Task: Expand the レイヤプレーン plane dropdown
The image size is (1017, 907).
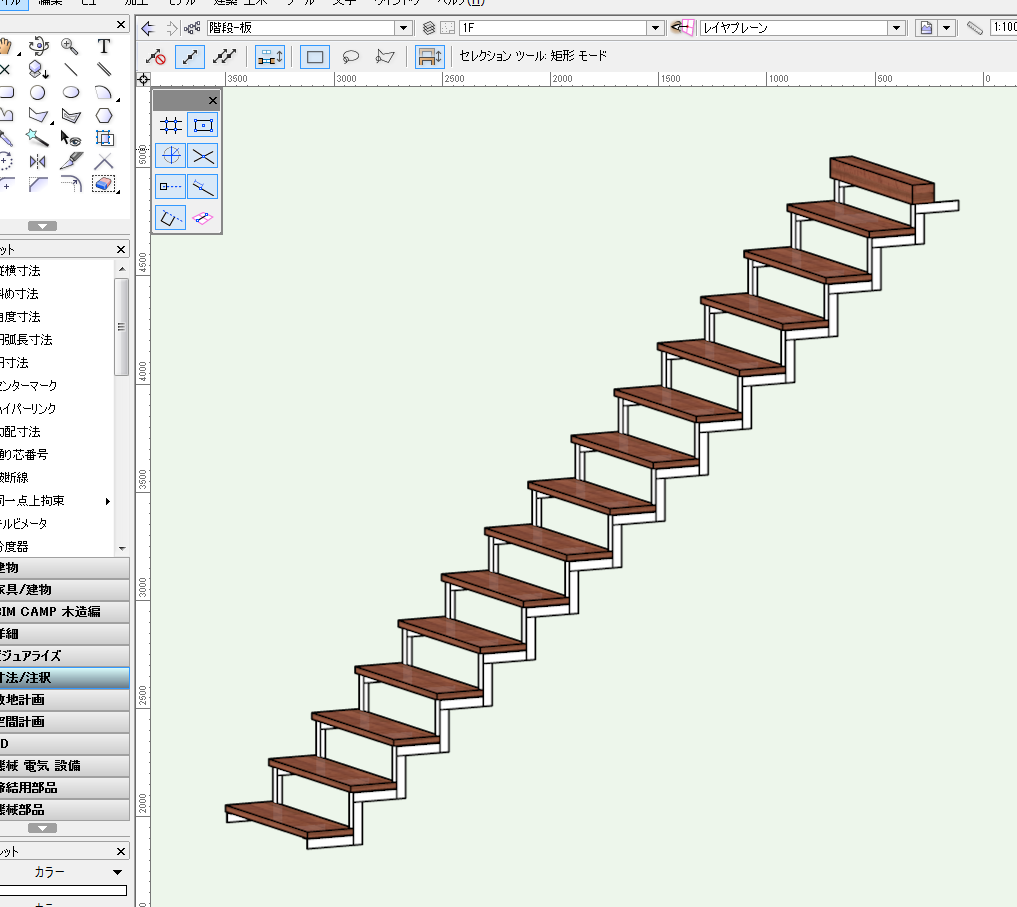Action: point(896,28)
